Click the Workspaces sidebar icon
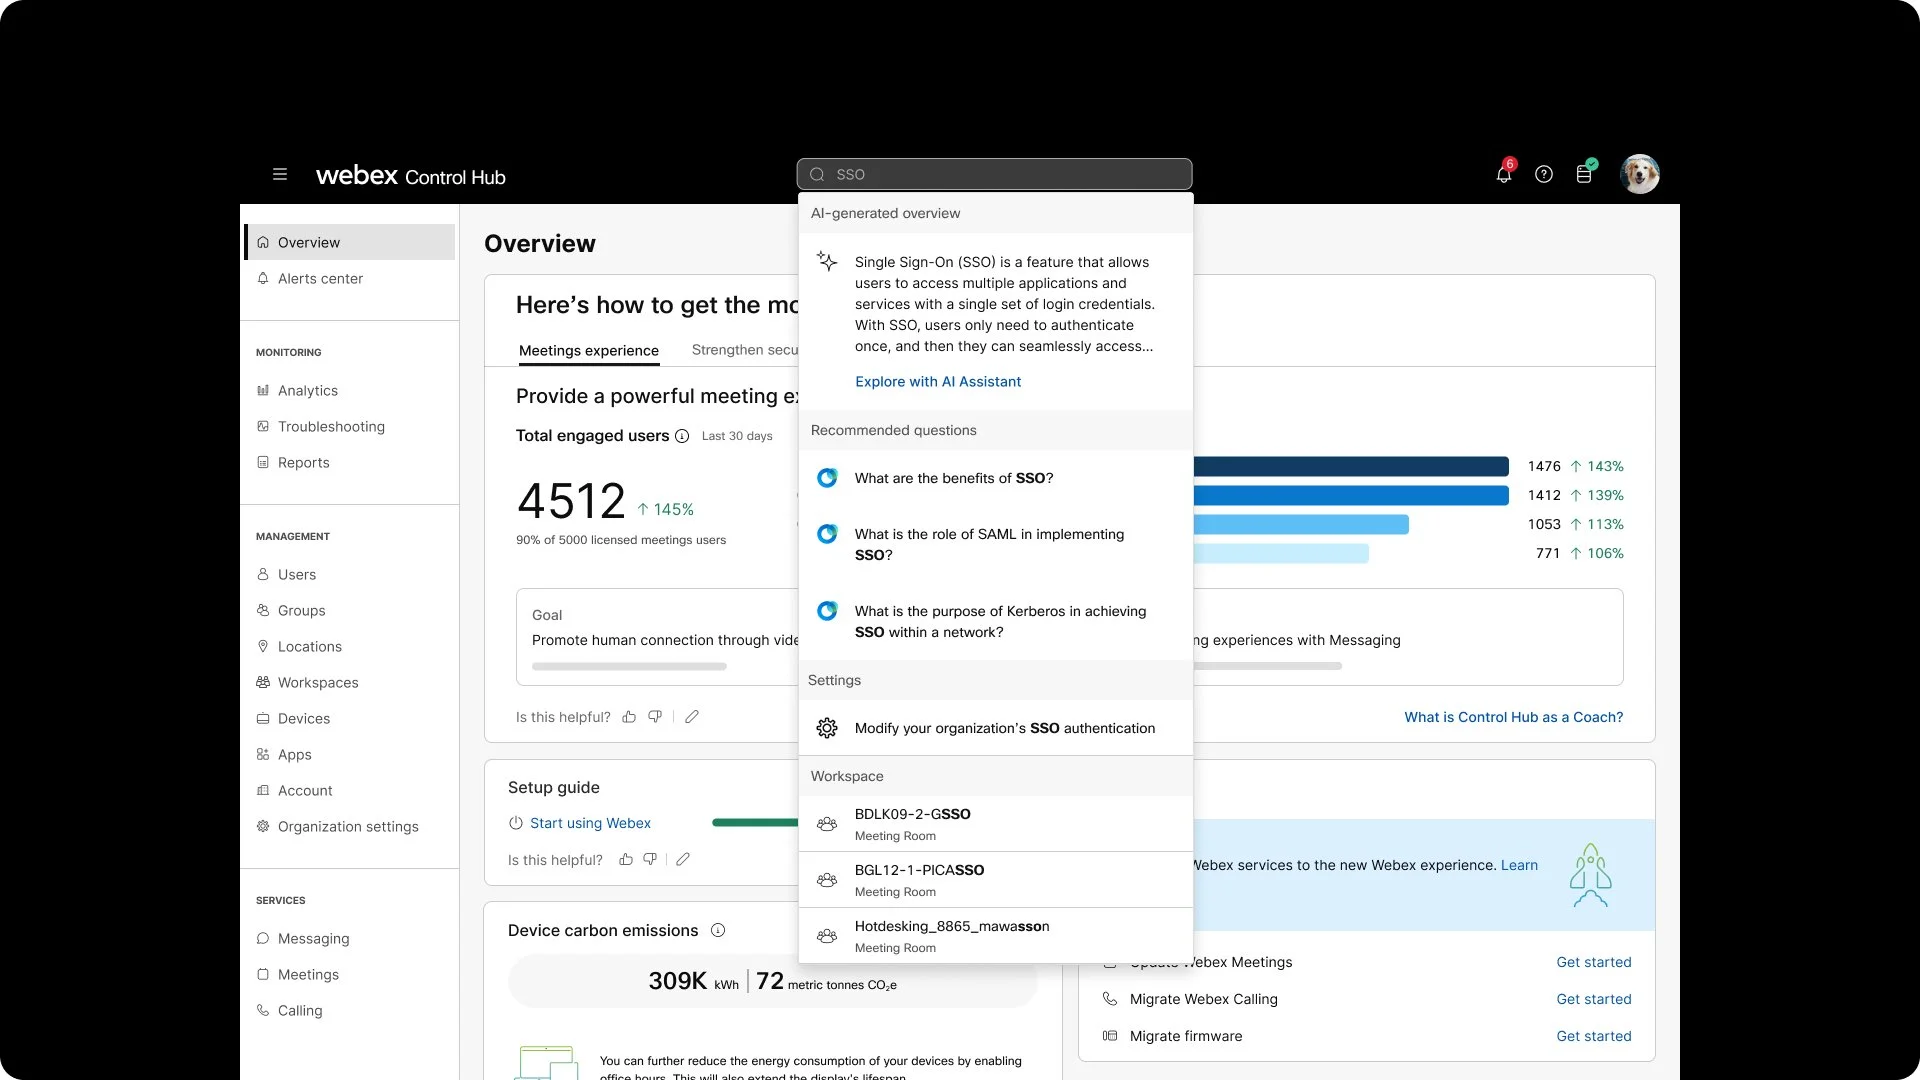Image resolution: width=1920 pixels, height=1080 pixels. (x=263, y=682)
